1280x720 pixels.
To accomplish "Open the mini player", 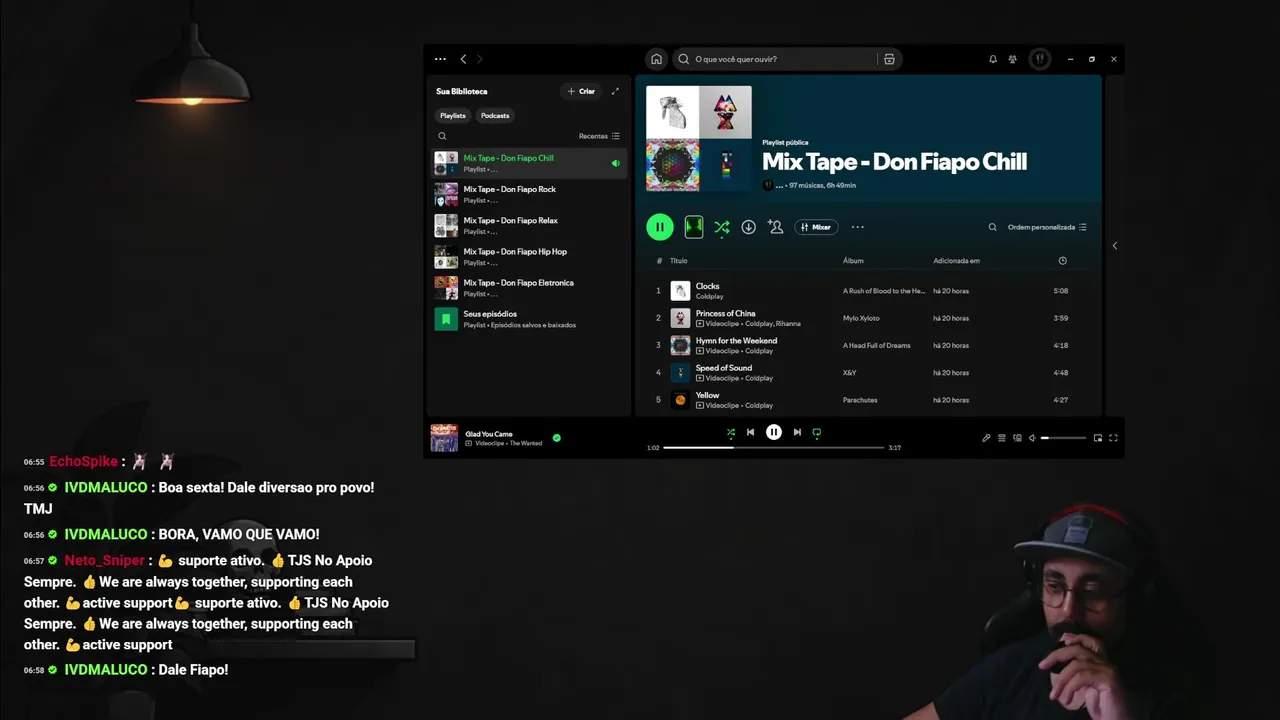I will tap(1098, 438).
